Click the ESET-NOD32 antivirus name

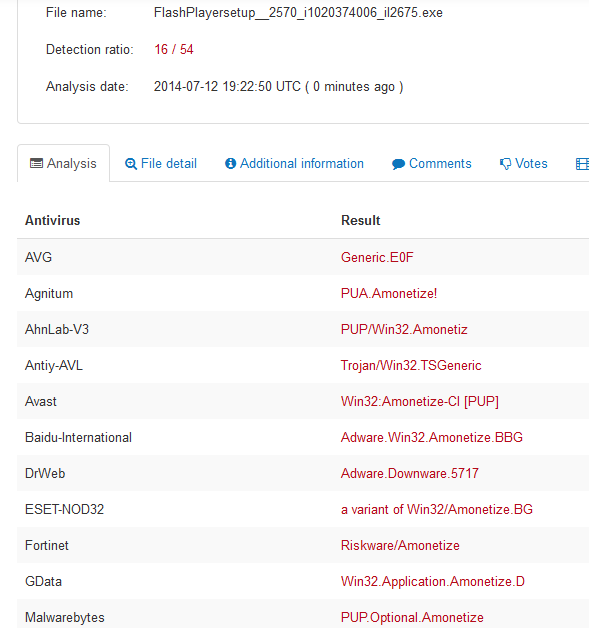point(64,509)
